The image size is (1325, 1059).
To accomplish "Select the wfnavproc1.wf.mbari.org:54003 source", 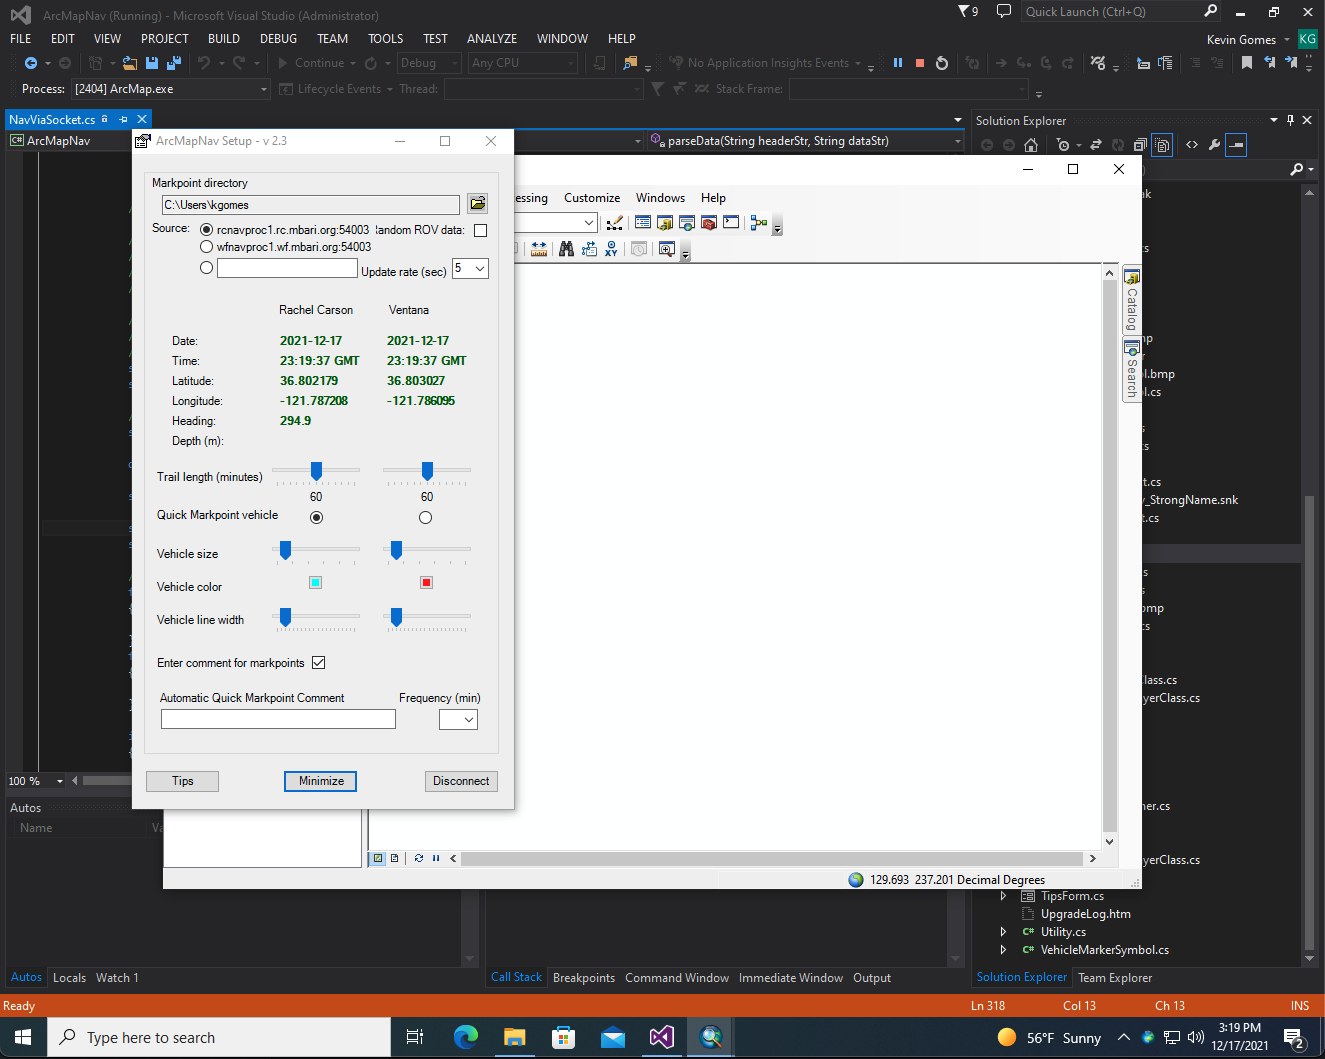I will 206,246.
